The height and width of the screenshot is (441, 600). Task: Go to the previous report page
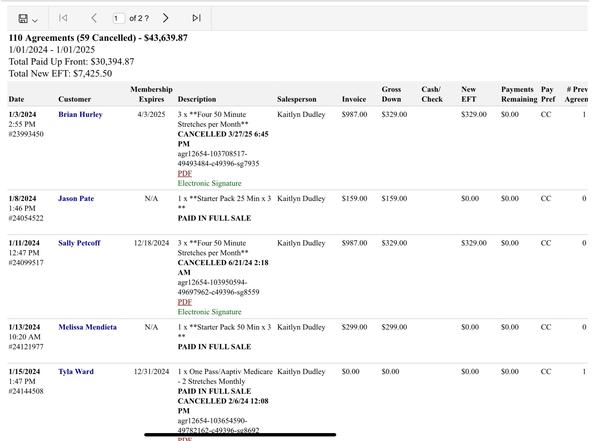click(x=94, y=18)
